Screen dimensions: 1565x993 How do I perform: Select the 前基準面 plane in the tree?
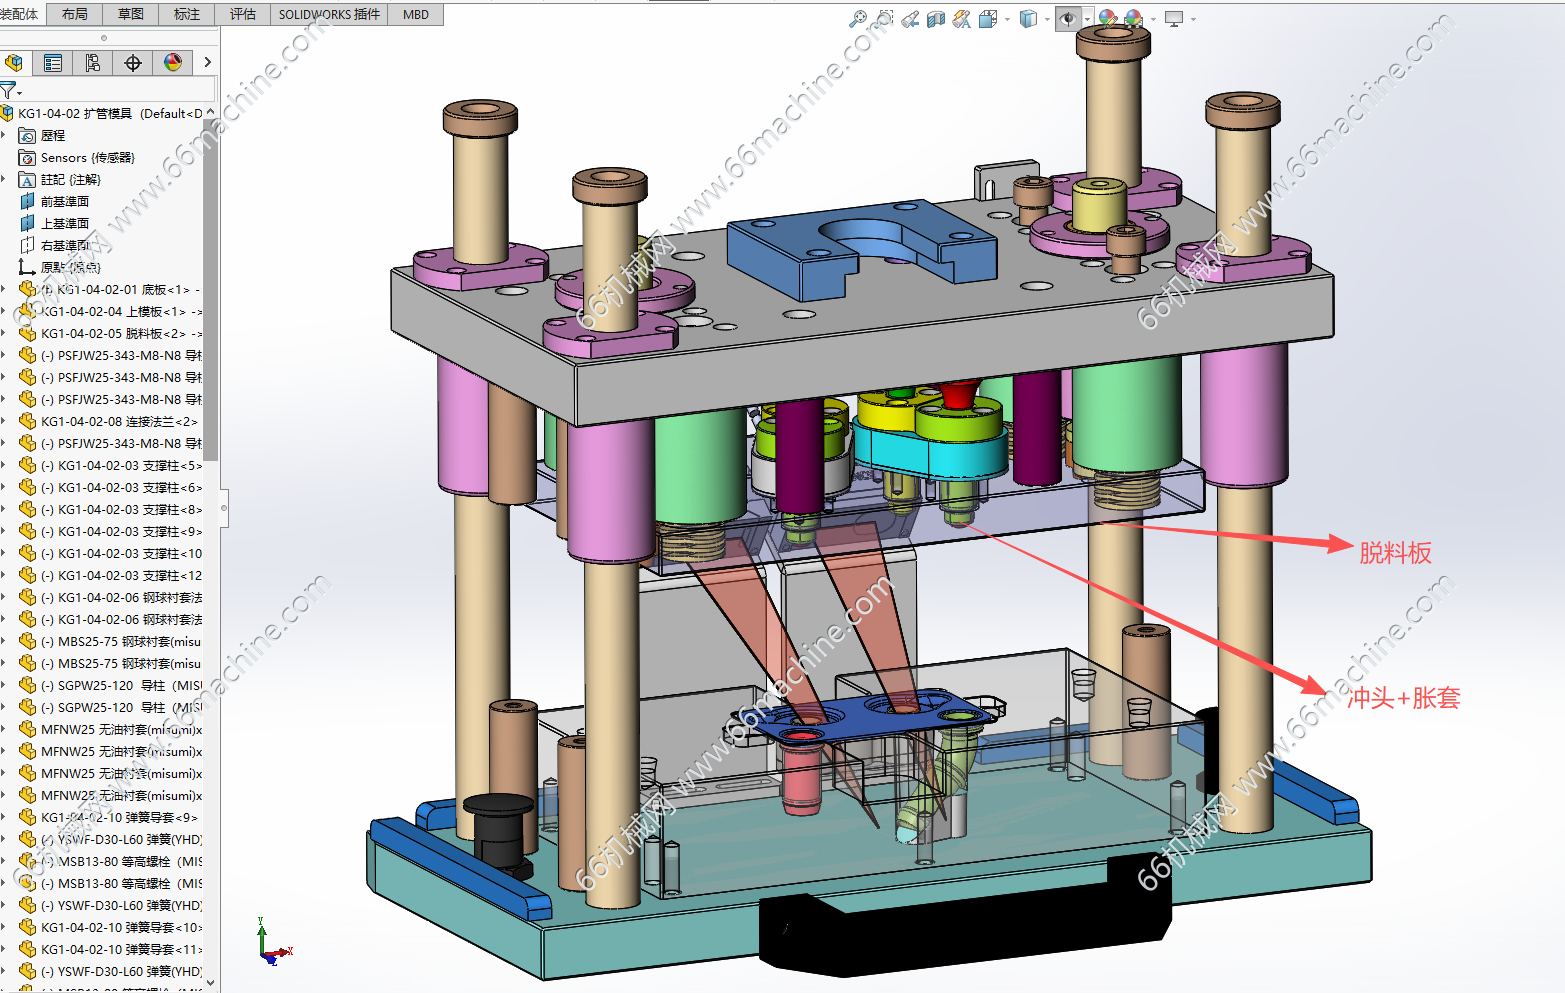coord(64,201)
